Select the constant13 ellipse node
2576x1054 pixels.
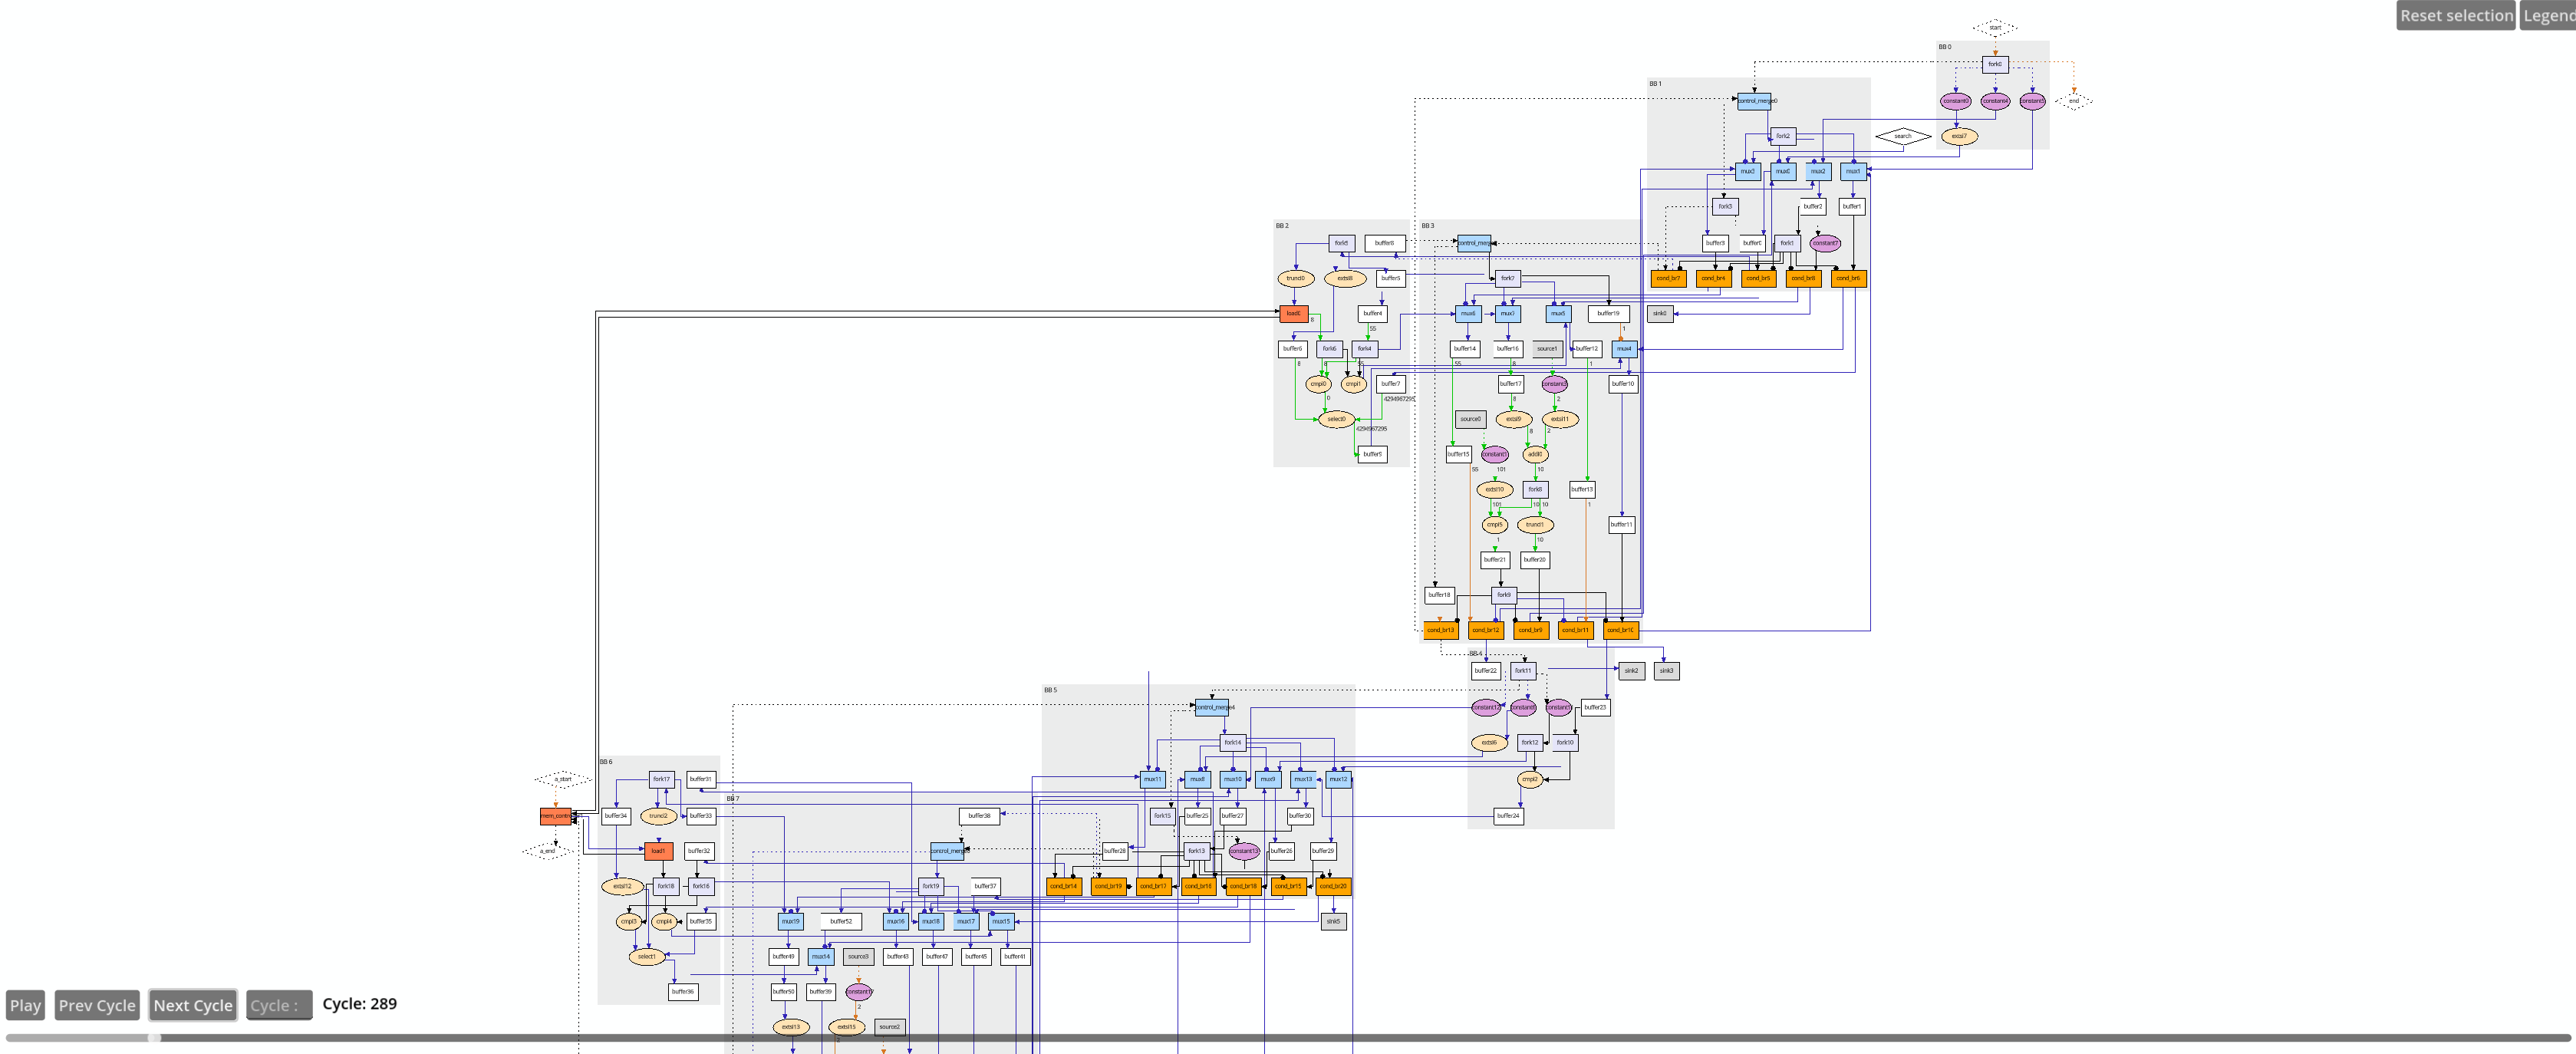coord(1244,851)
